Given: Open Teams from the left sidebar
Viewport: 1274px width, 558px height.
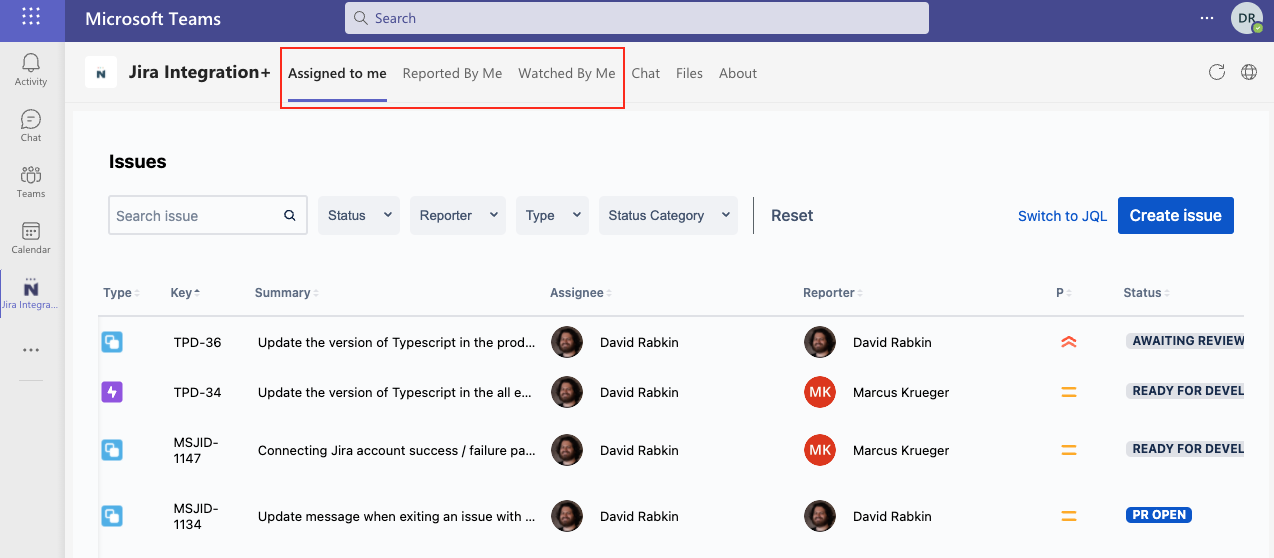Looking at the screenshot, I should (x=31, y=182).
